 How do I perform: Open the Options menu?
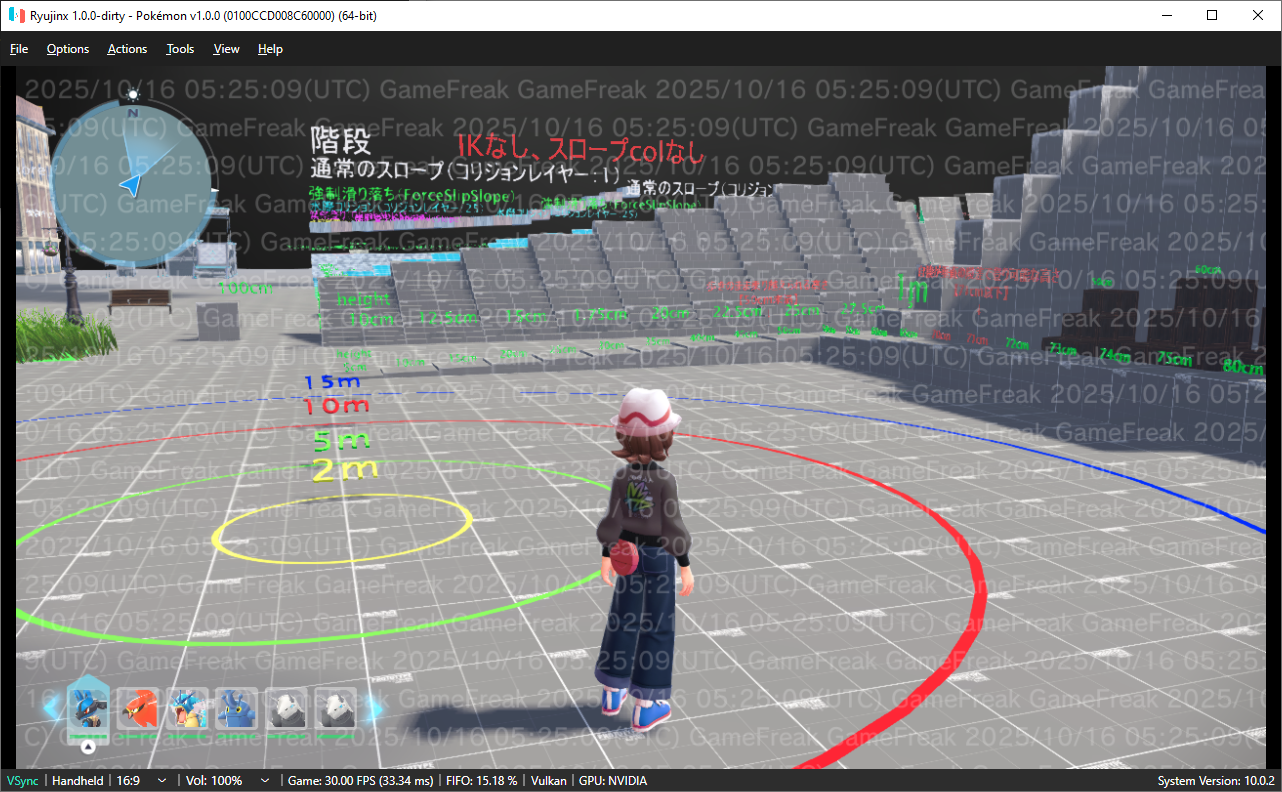pyautogui.click(x=68, y=49)
